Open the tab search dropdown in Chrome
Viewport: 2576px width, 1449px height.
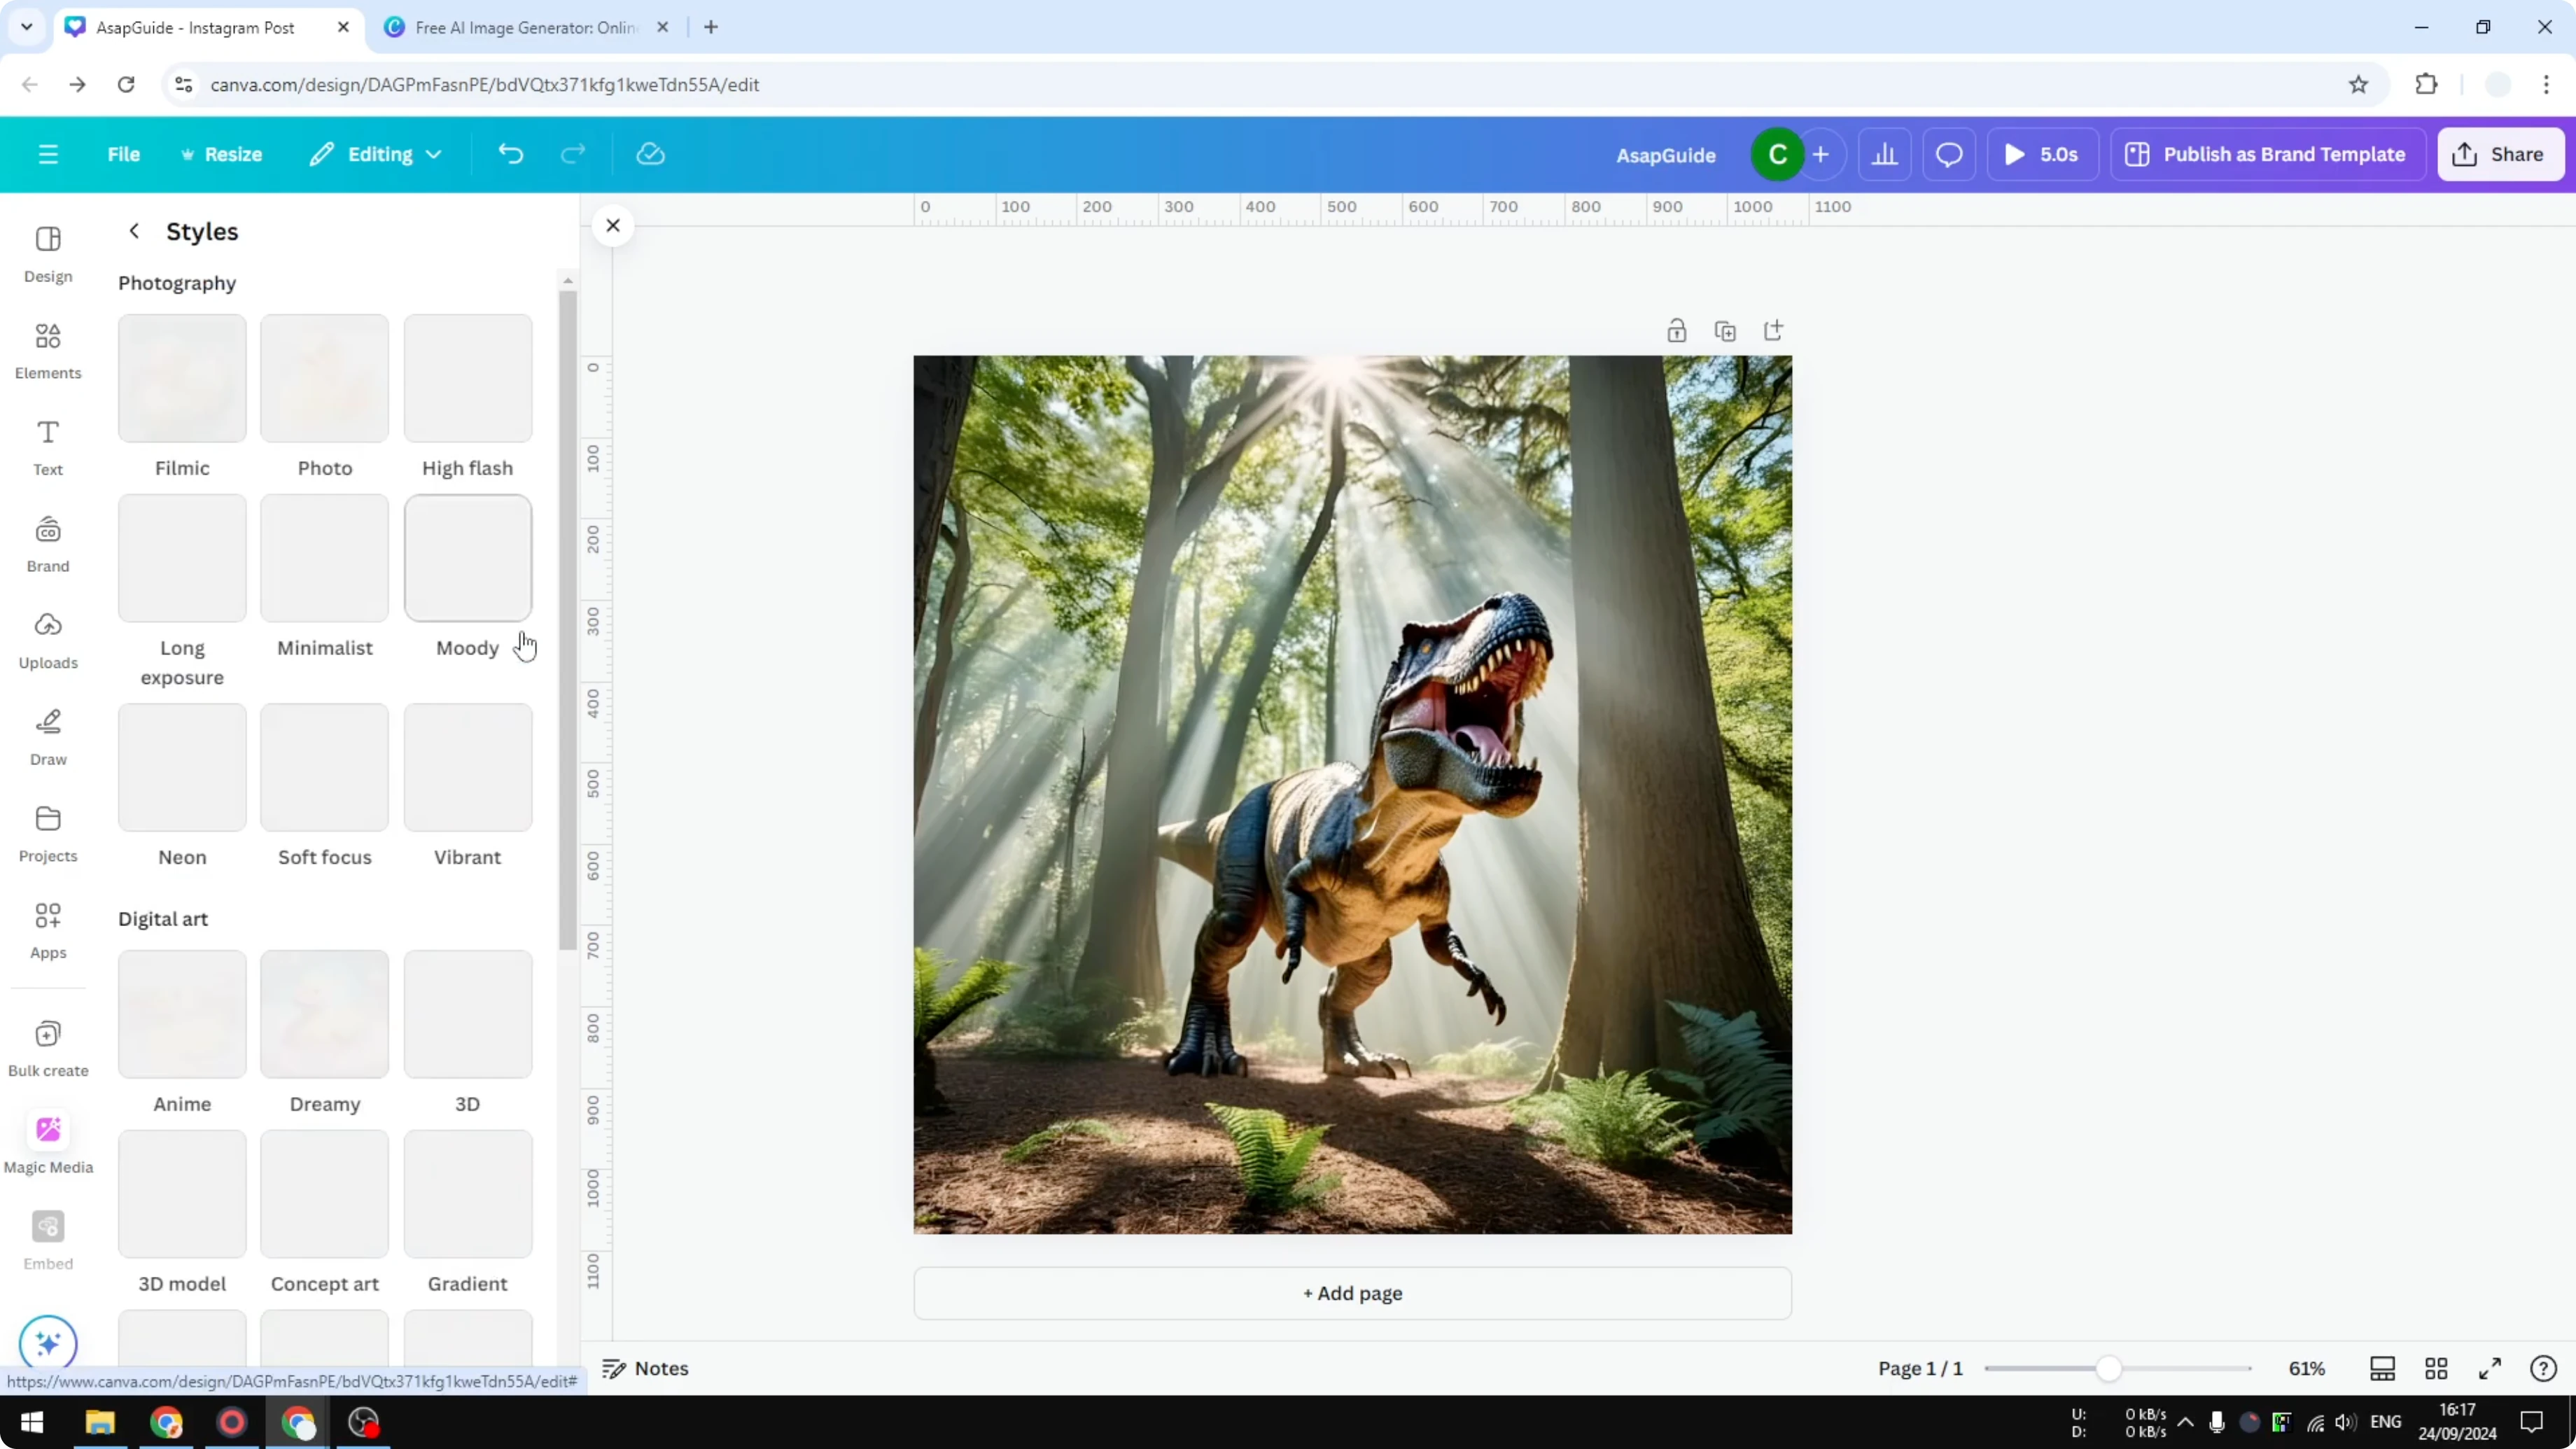pyautogui.click(x=27, y=27)
